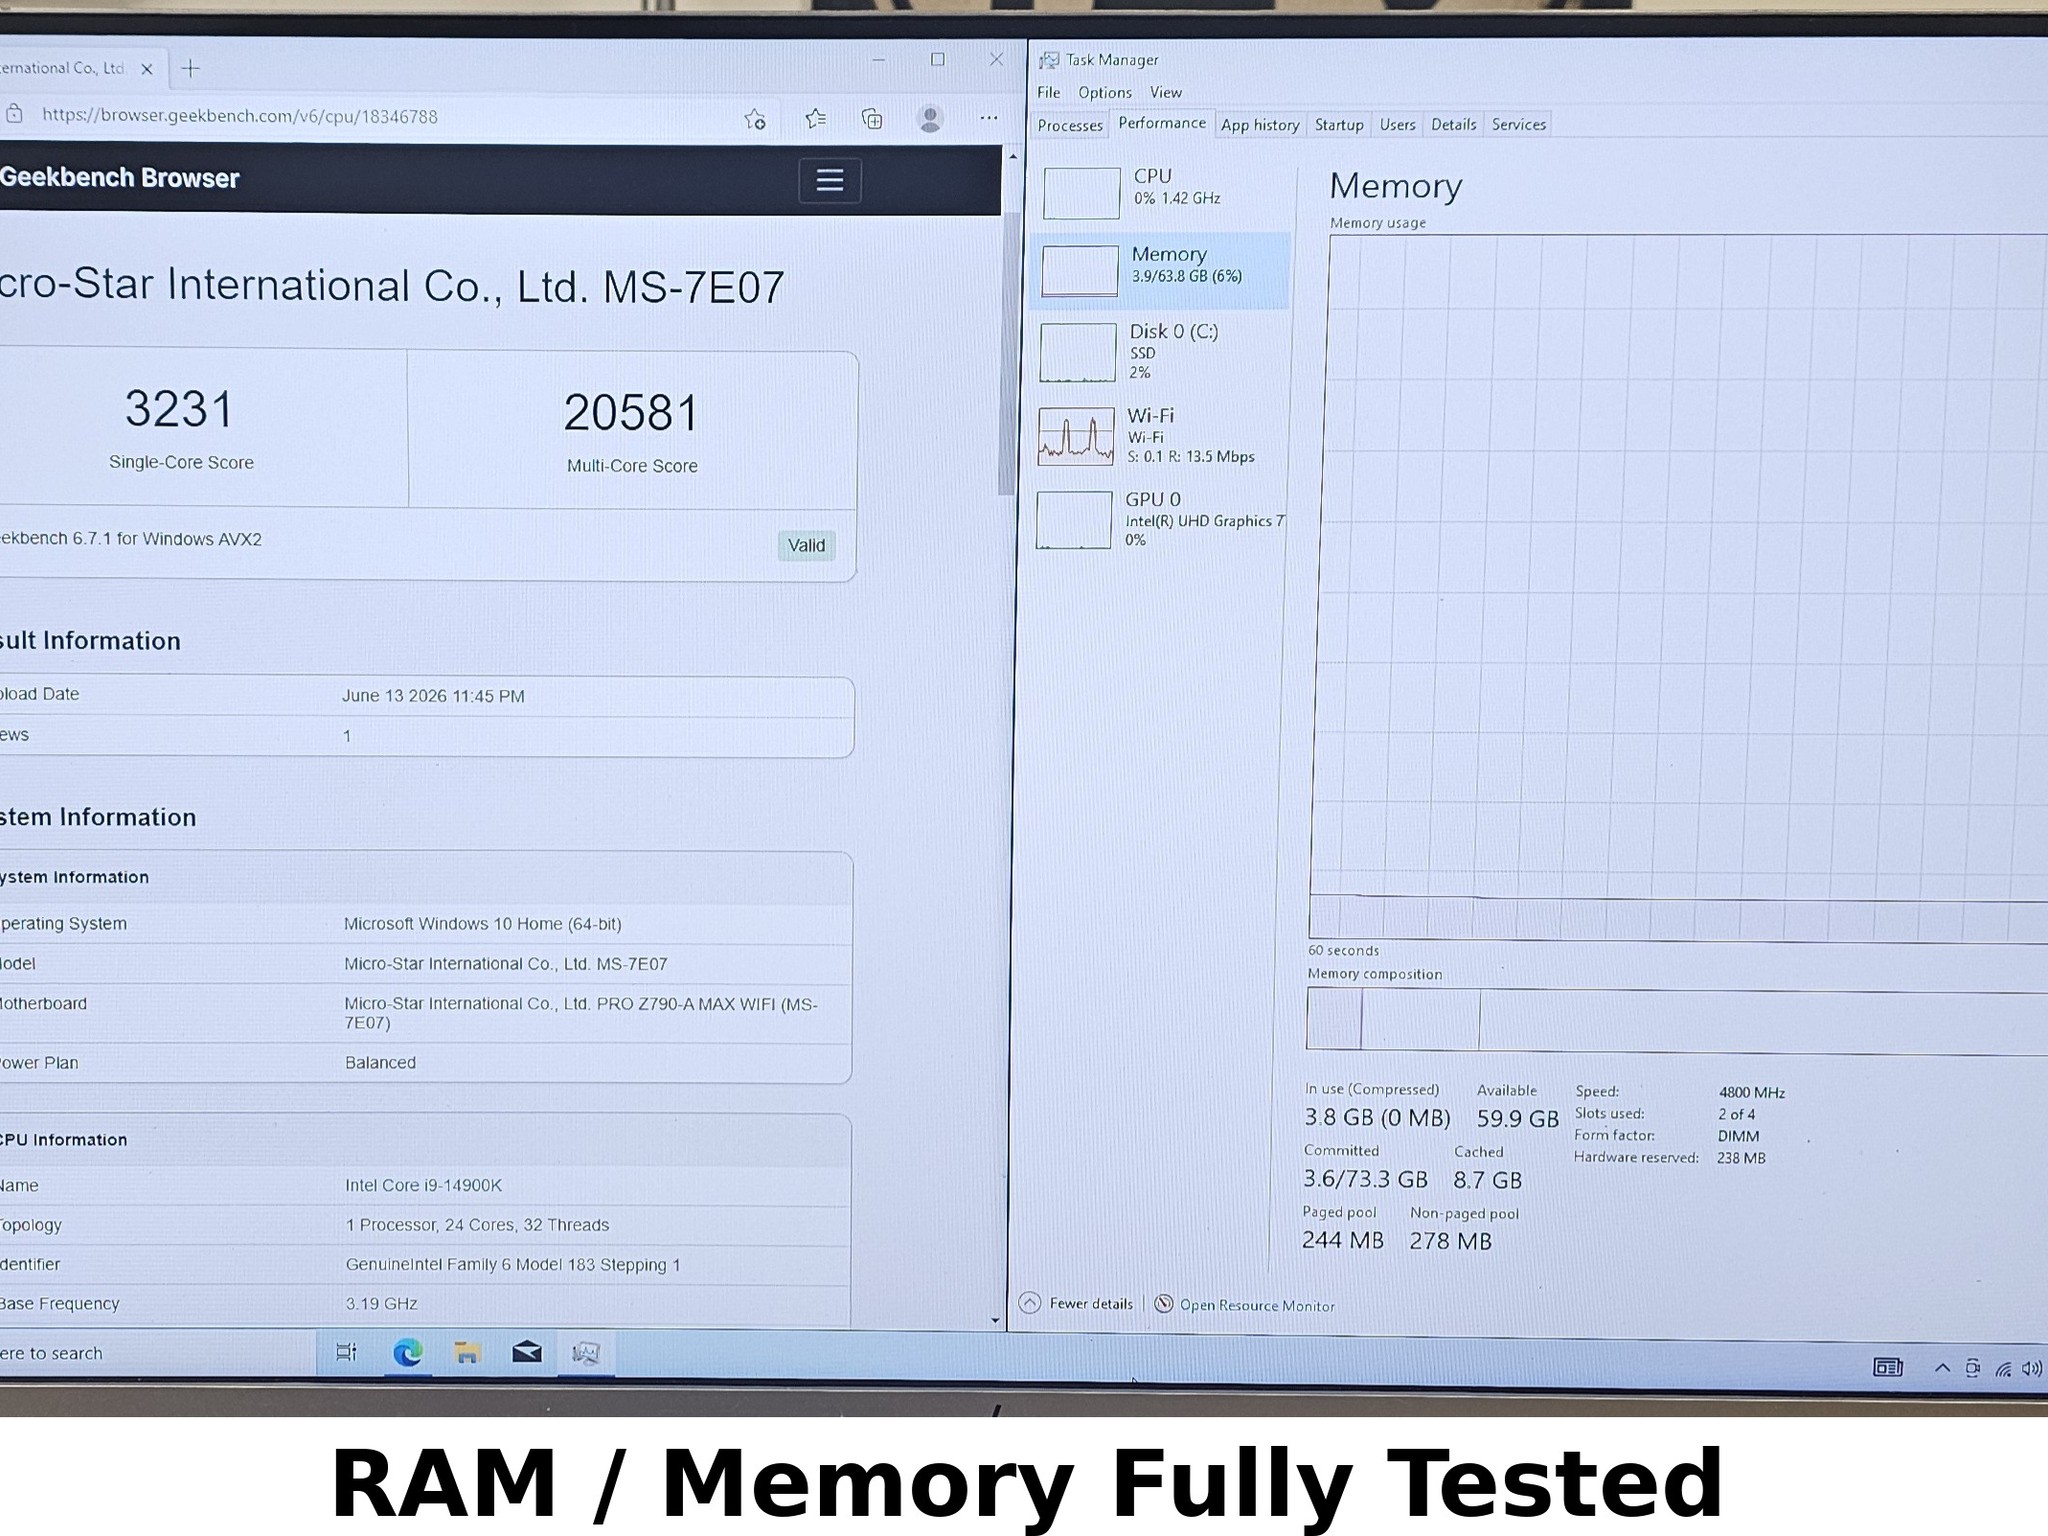Open the Options menu in Task Manager
Viewport: 2048px width, 1536px height.
point(1105,92)
